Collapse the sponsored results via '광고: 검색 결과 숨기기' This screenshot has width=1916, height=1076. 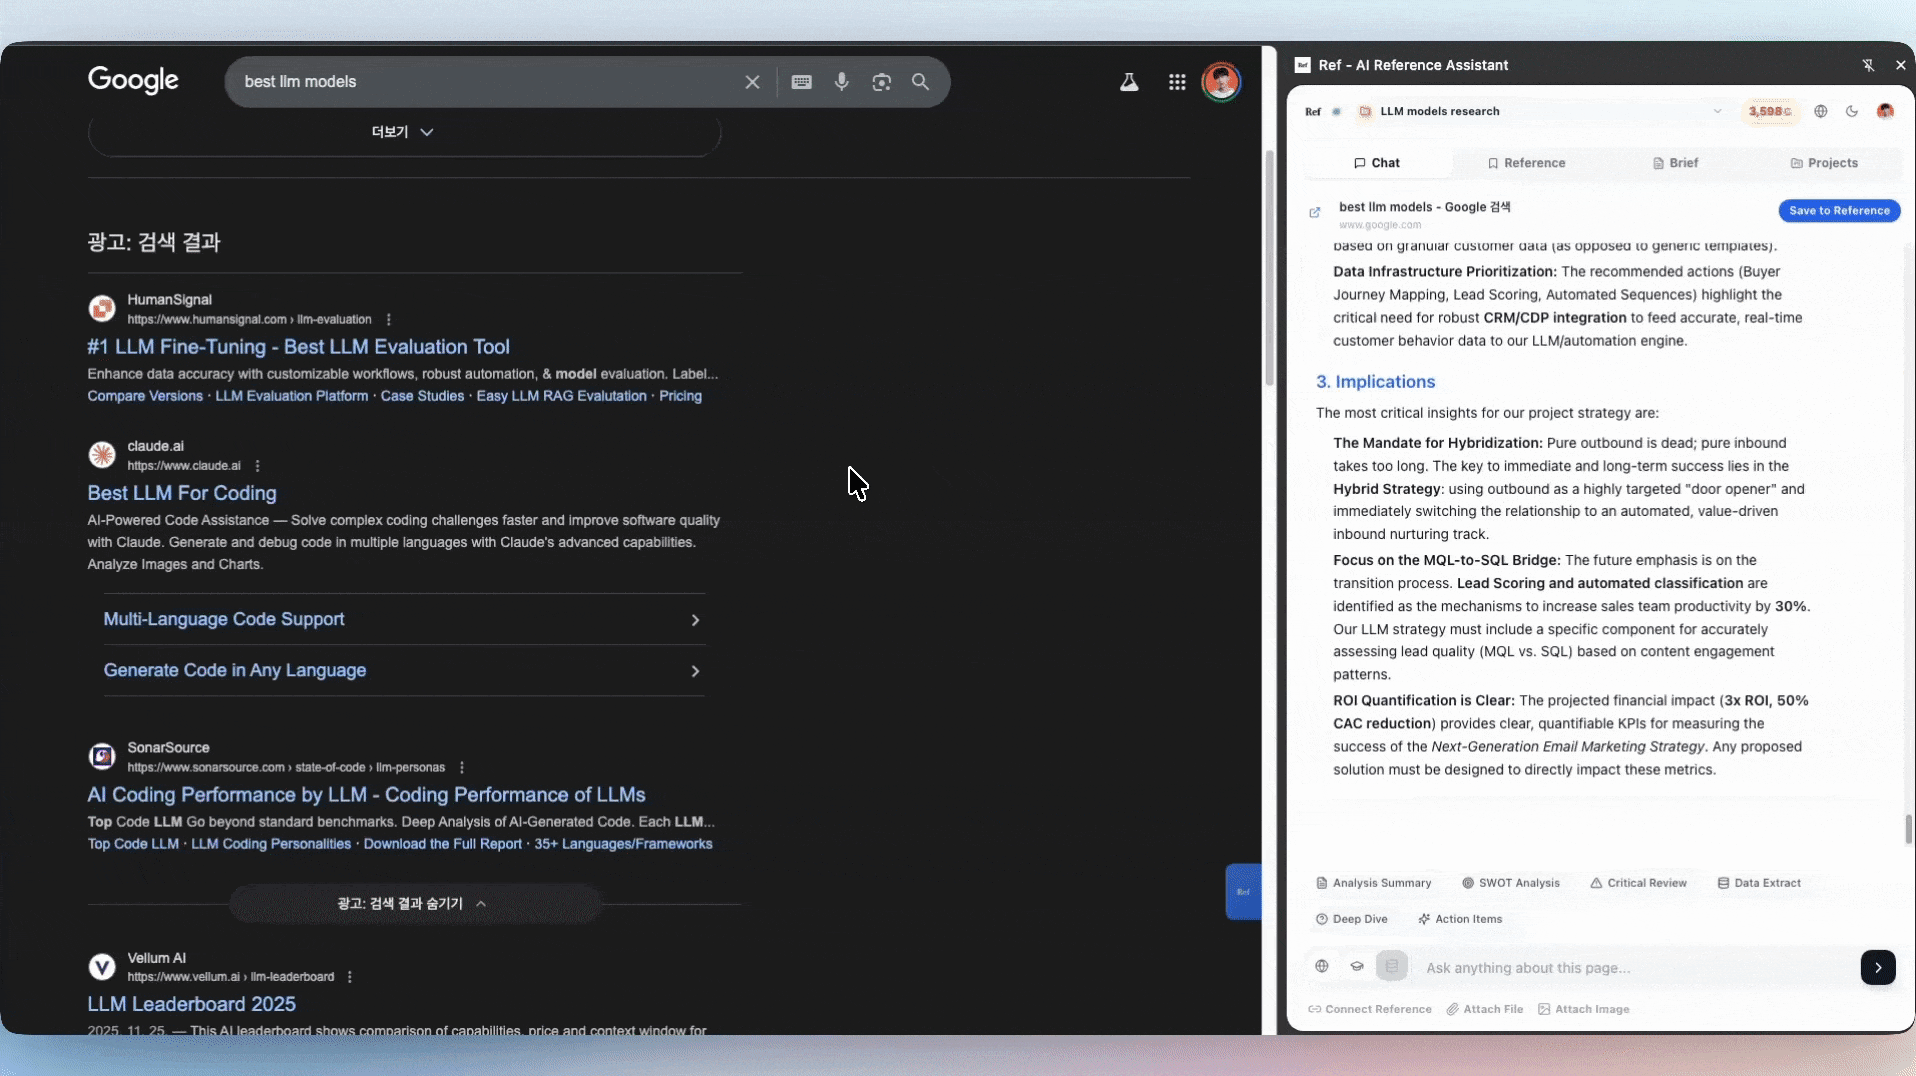point(412,904)
